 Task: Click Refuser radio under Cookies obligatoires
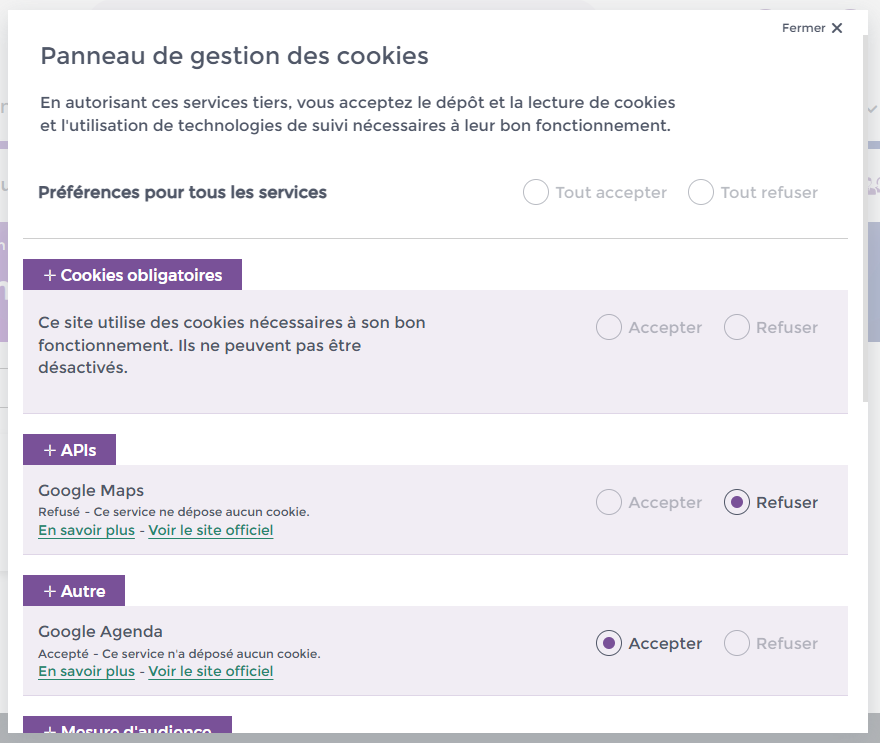coord(736,327)
